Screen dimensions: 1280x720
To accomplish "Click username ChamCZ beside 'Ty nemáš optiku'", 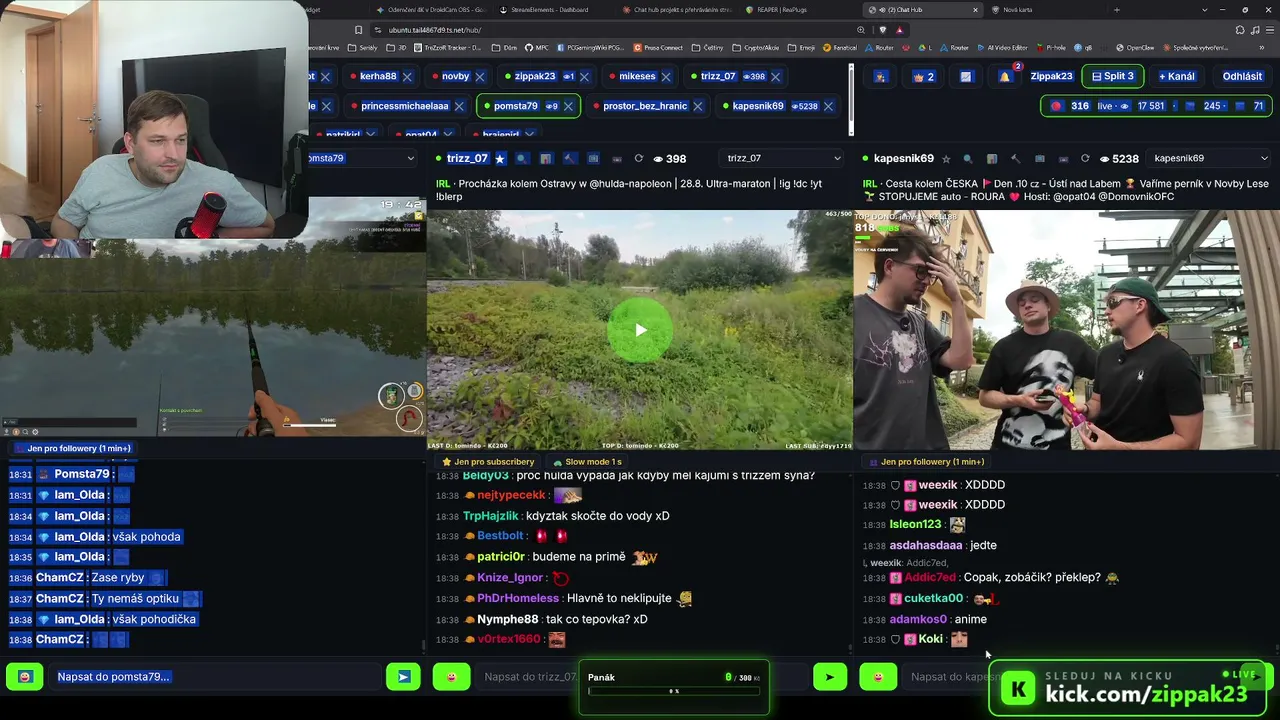I will 60,599.
